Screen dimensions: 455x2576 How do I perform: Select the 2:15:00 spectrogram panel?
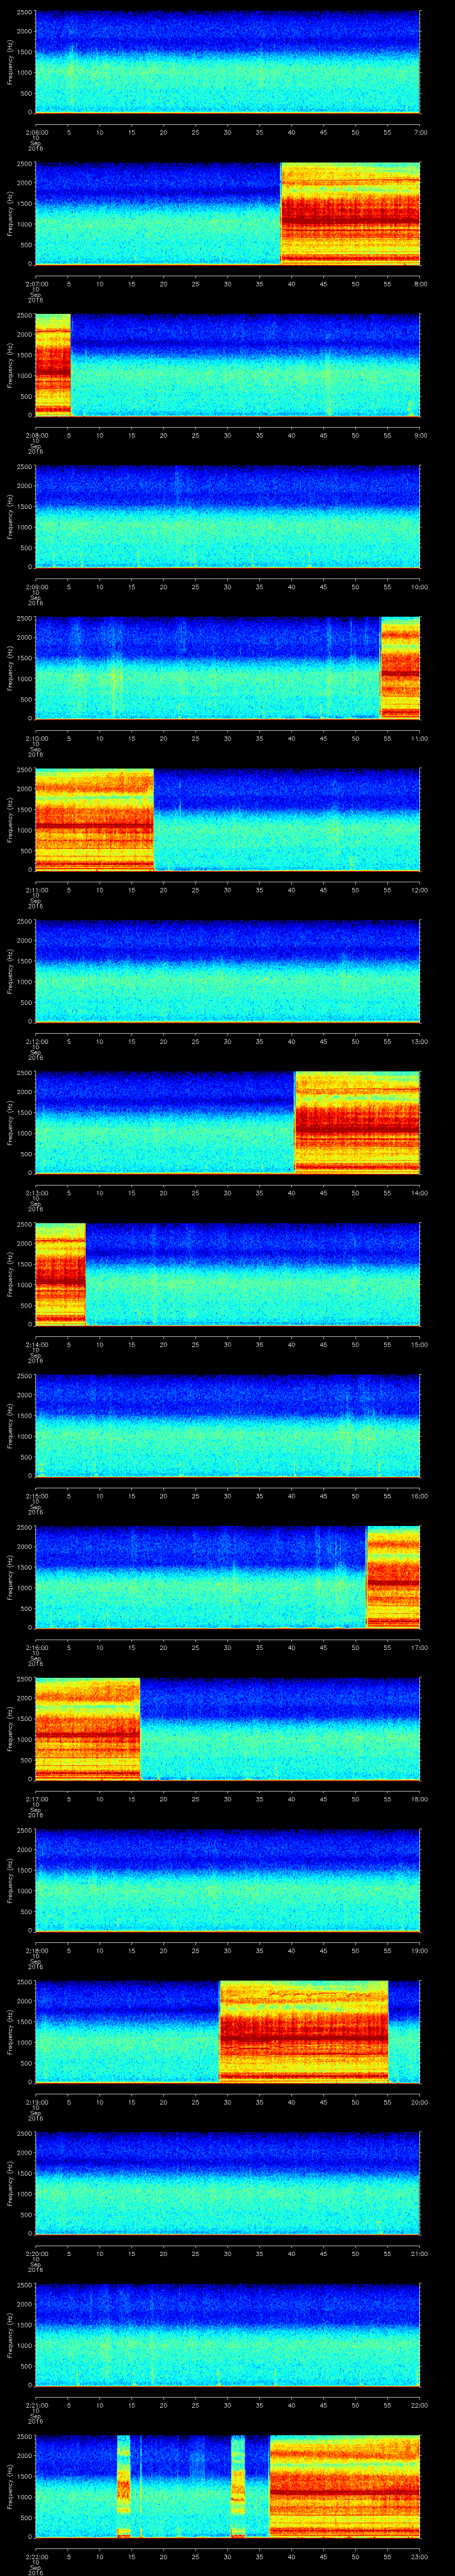227,1425
